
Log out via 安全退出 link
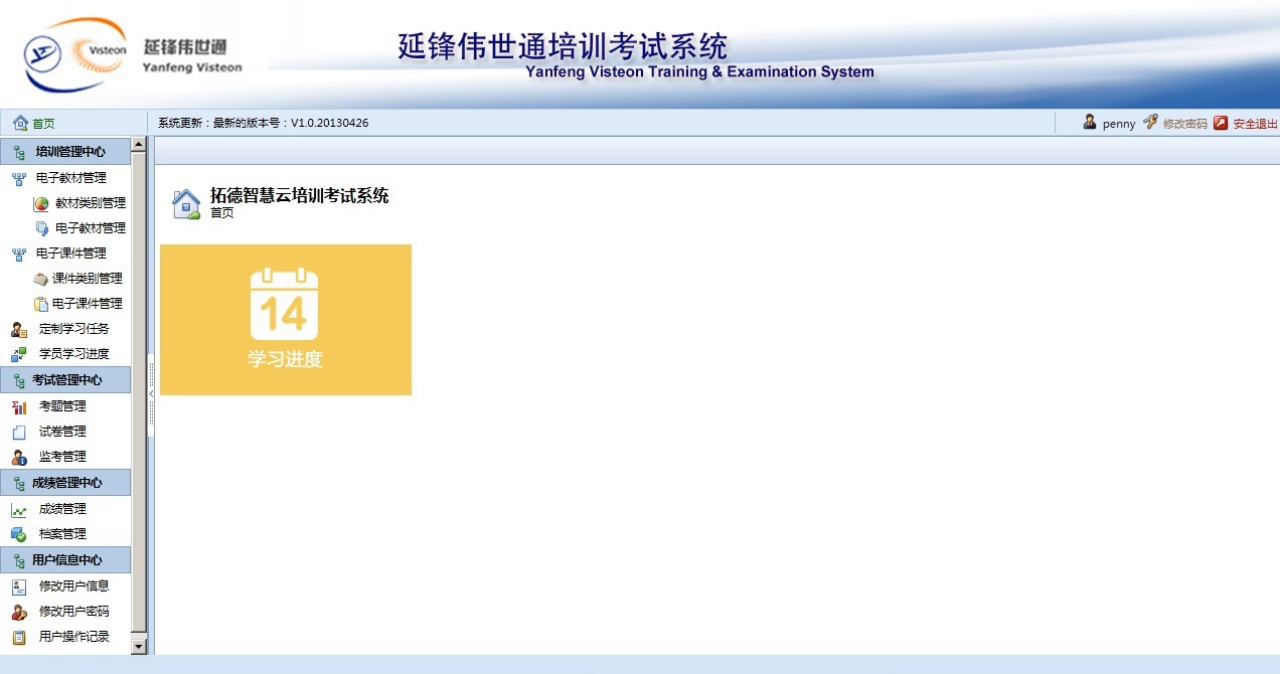coord(1255,124)
